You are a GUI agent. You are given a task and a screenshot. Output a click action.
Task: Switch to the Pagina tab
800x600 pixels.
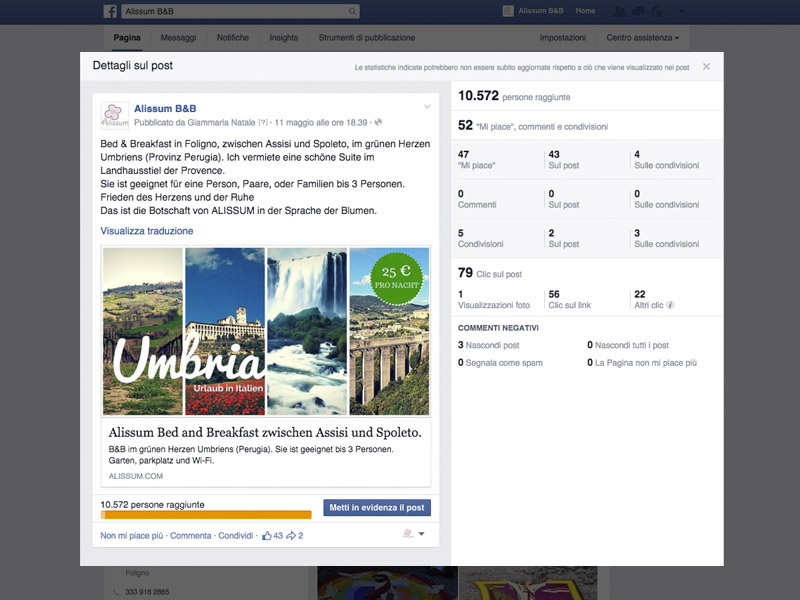point(127,38)
